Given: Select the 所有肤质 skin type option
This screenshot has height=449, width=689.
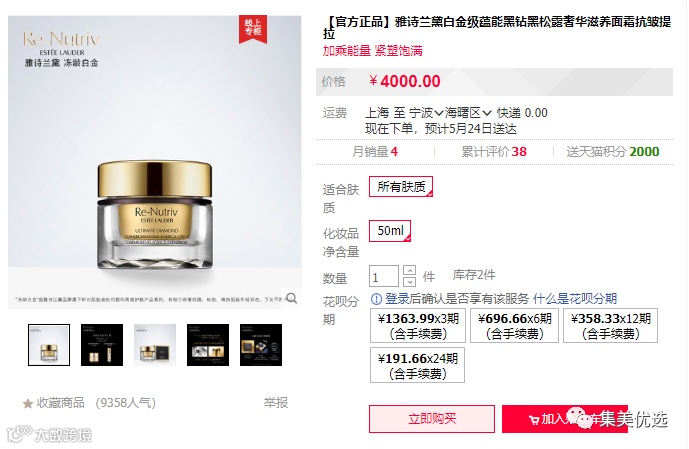Looking at the screenshot, I should [401, 187].
